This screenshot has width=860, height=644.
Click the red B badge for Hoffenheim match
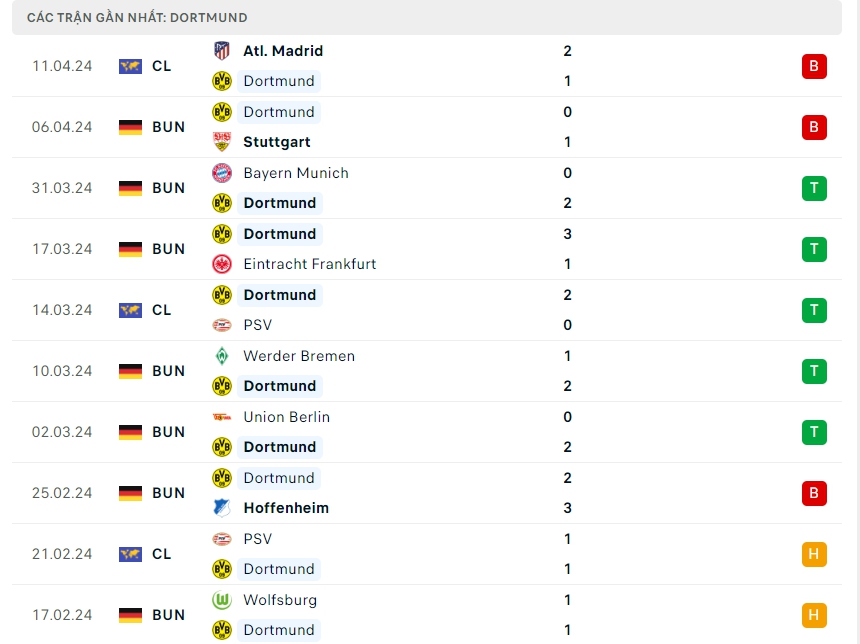pyautogui.click(x=814, y=493)
